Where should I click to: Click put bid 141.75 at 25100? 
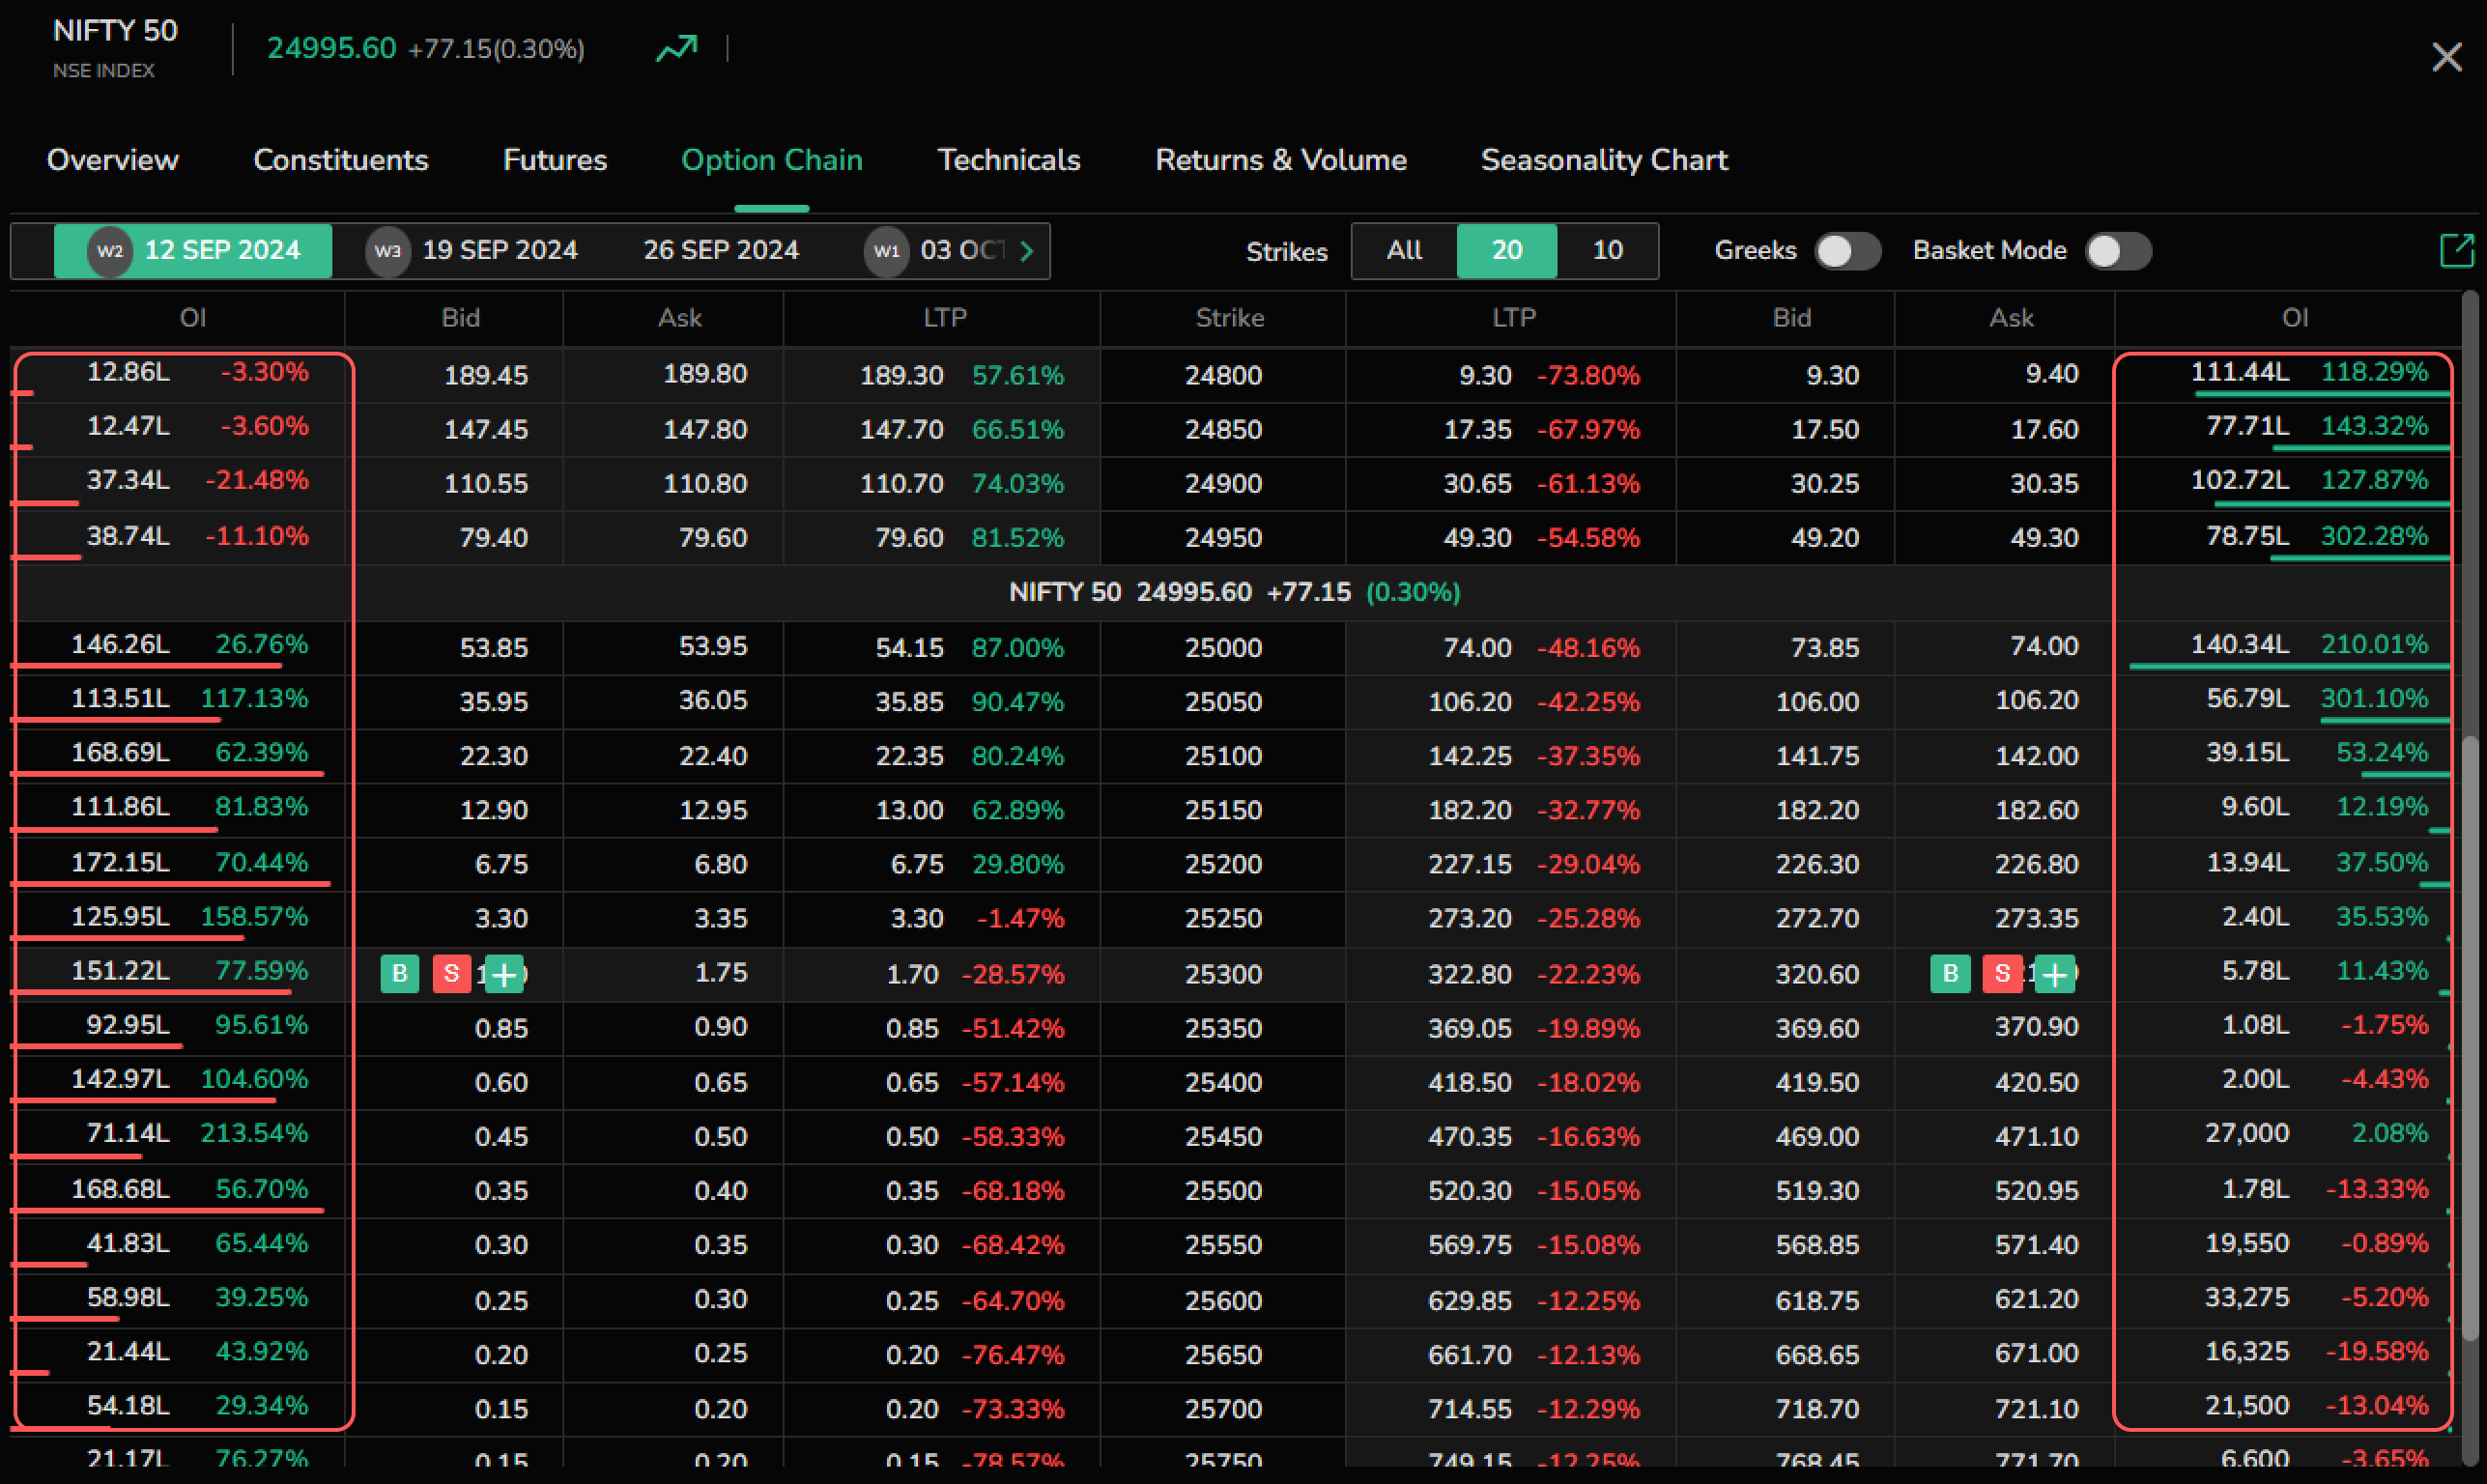1817,756
